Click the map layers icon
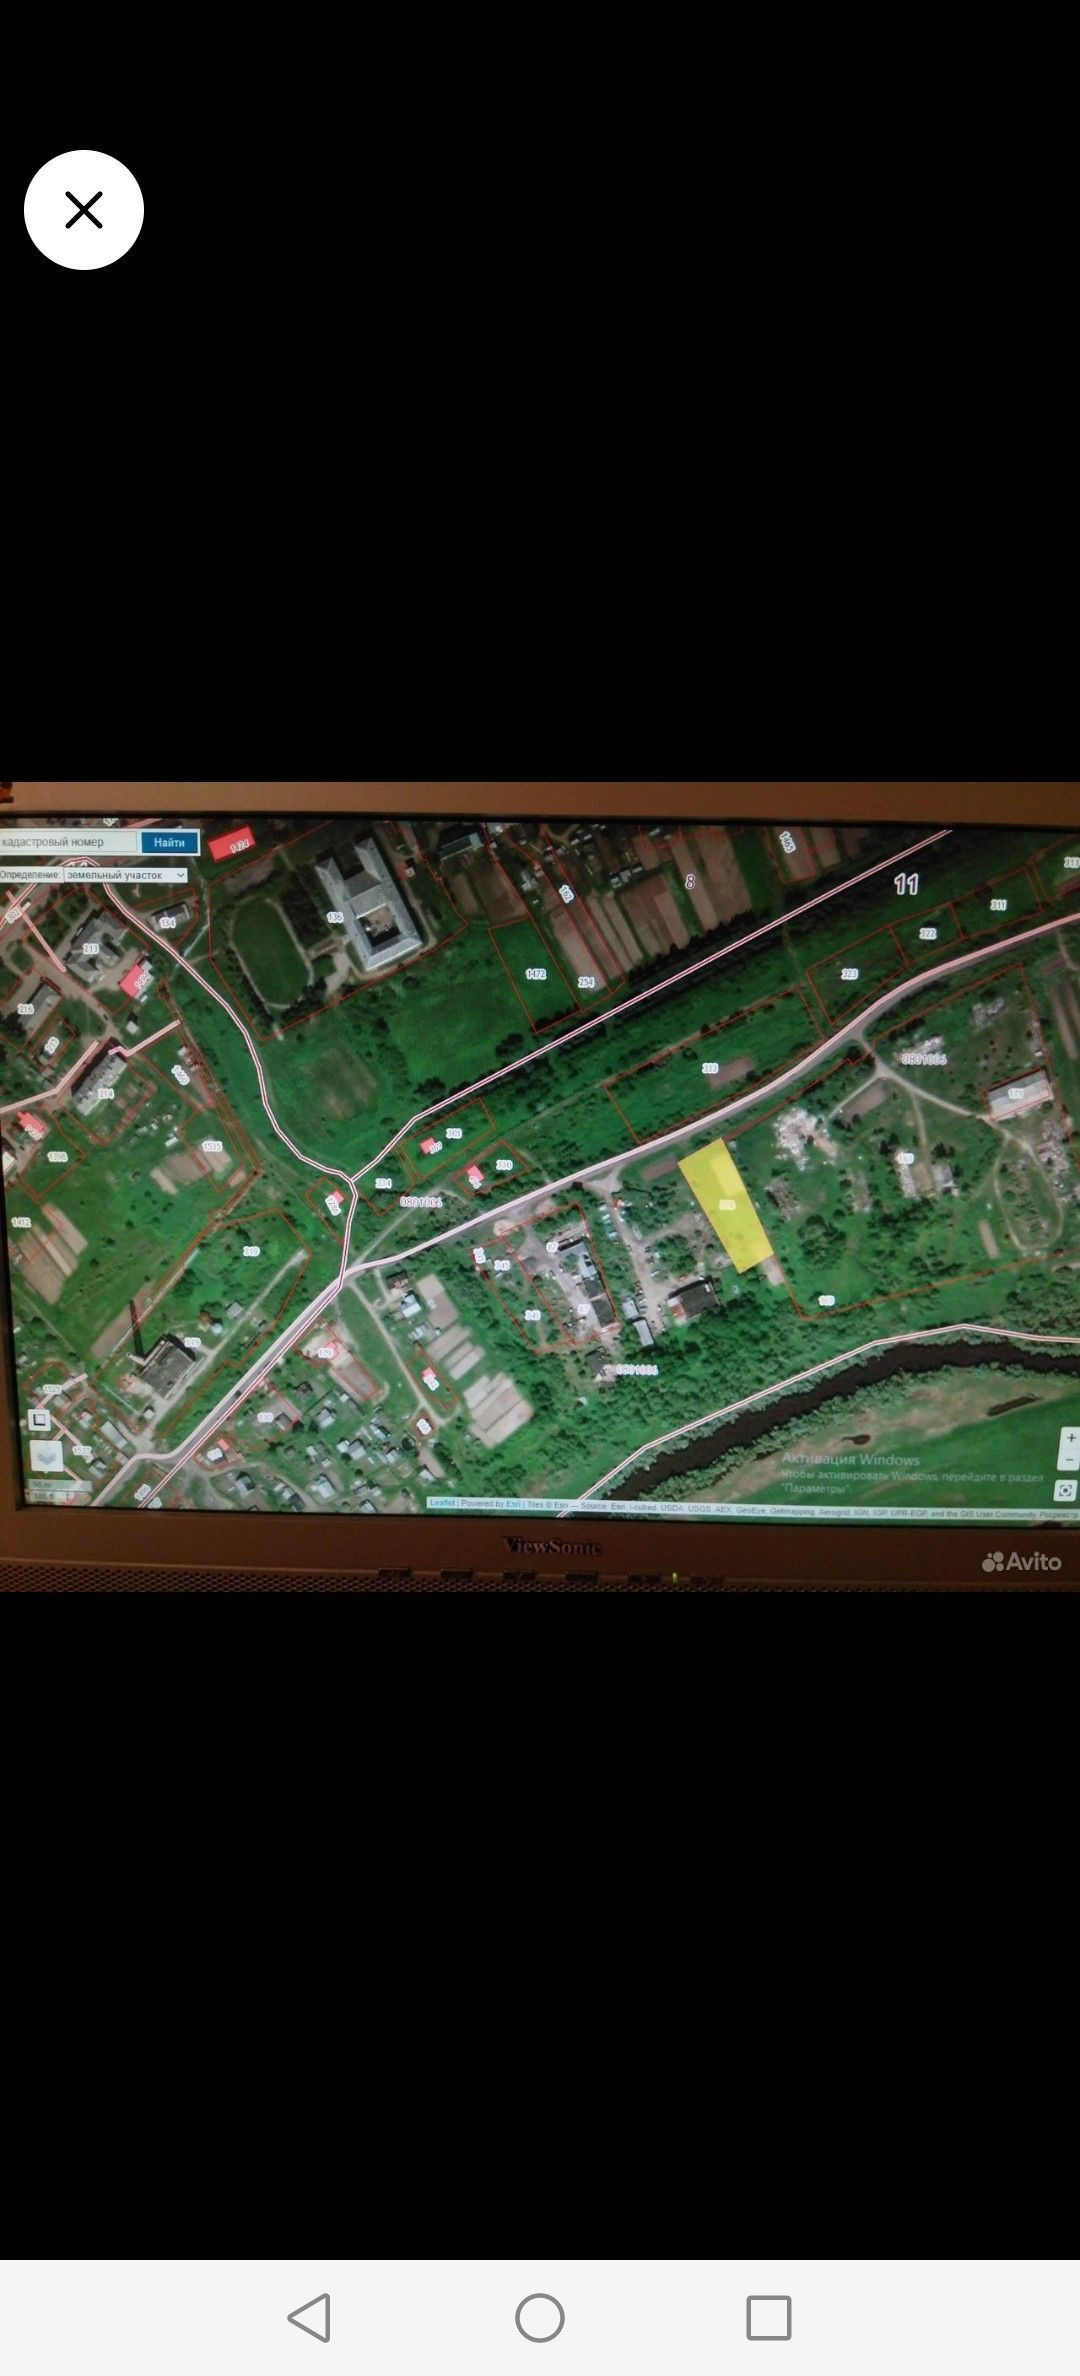Image resolution: width=1080 pixels, height=2376 pixels. point(46,1456)
